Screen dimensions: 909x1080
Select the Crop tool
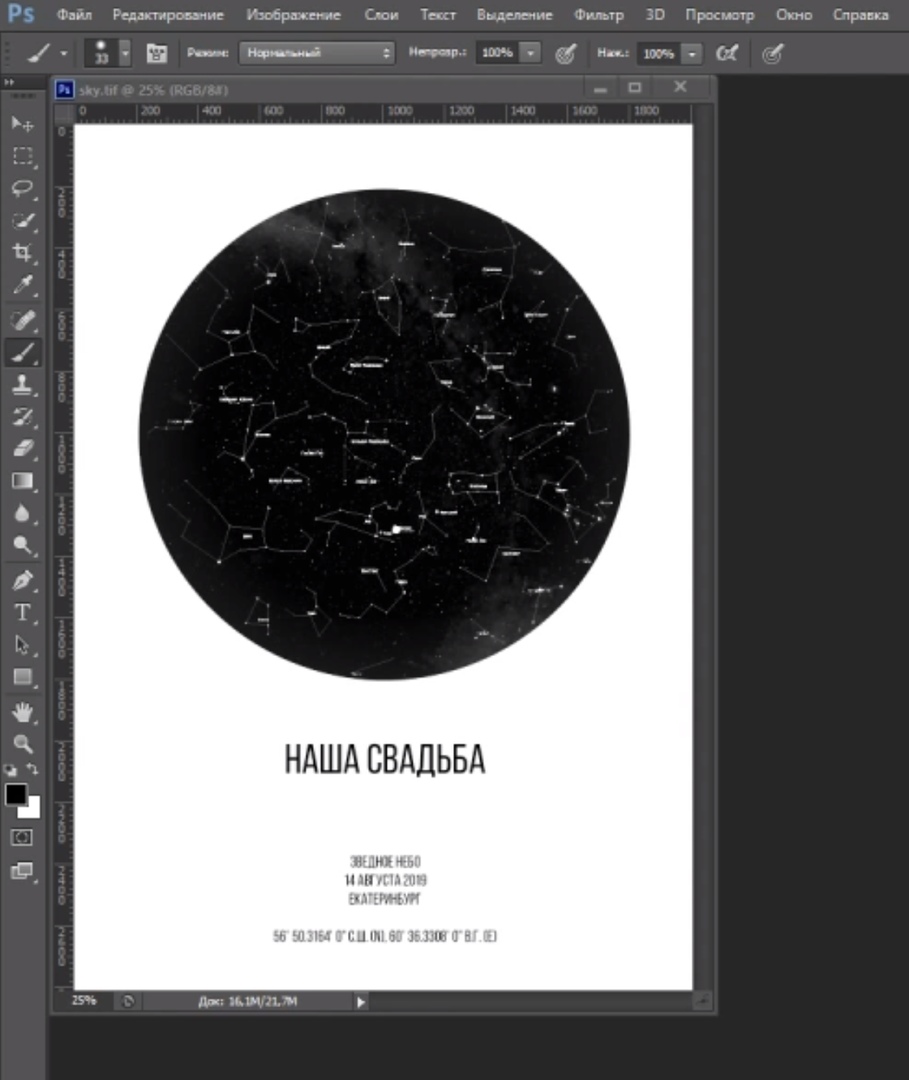pyautogui.click(x=22, y=253)
